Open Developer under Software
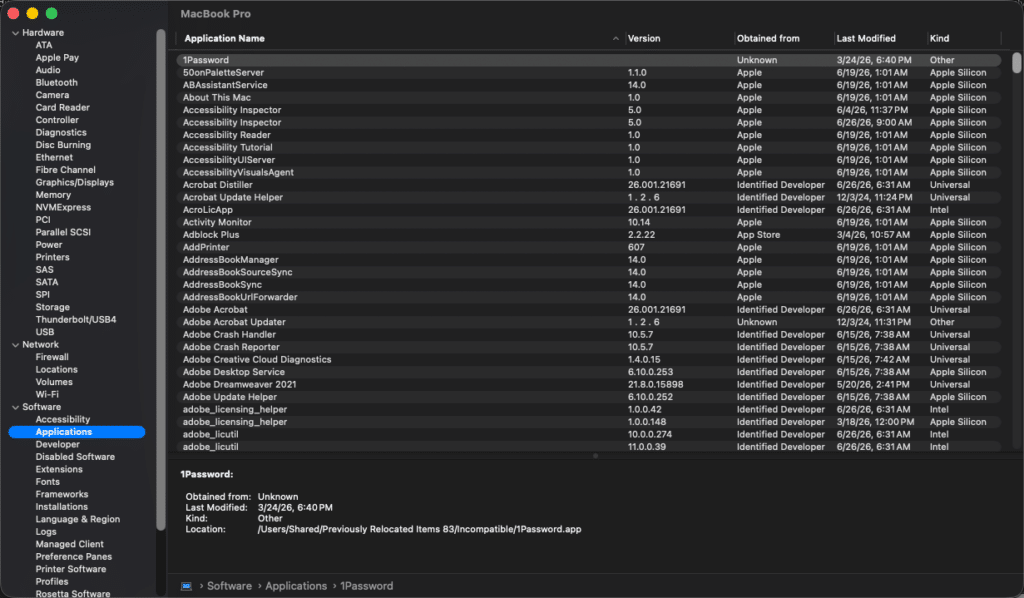The width and height of the screenshot is (1024, 598). pyautogui.click(x=57, y=445)
